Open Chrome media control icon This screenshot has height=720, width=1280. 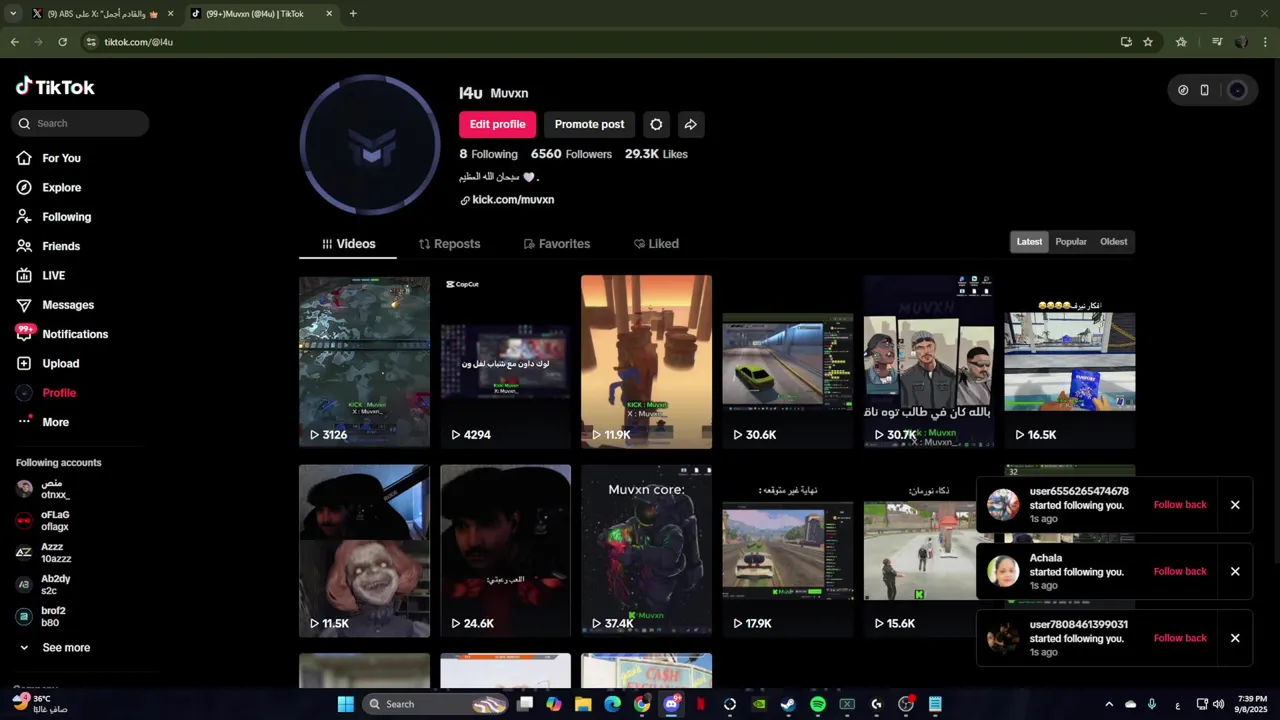coord(1216,42)
